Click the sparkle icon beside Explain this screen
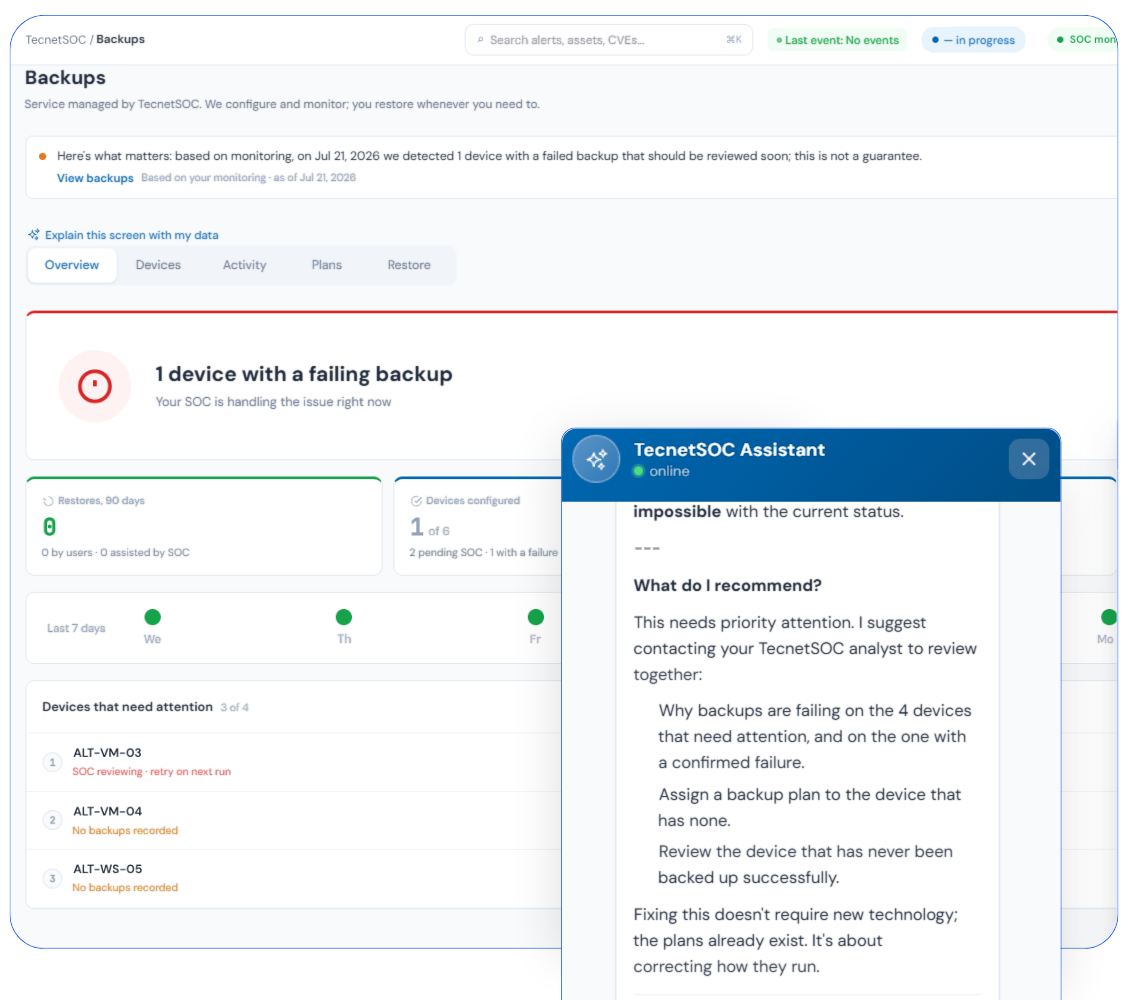The image size is (1128, 1000). [34, 235]
